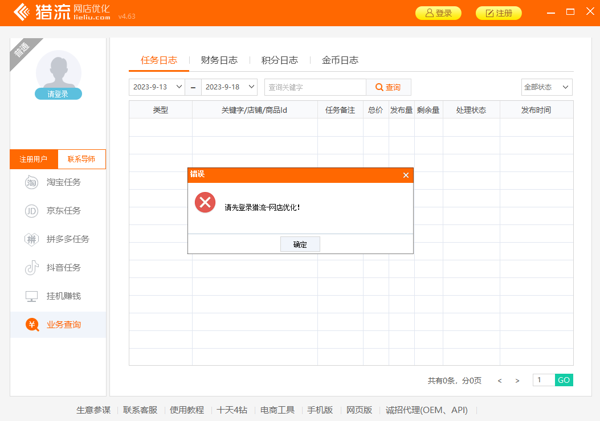600x421 pixels.
Task: Click the Taobao tasks sidebar icon
Action: pos(31,183)
